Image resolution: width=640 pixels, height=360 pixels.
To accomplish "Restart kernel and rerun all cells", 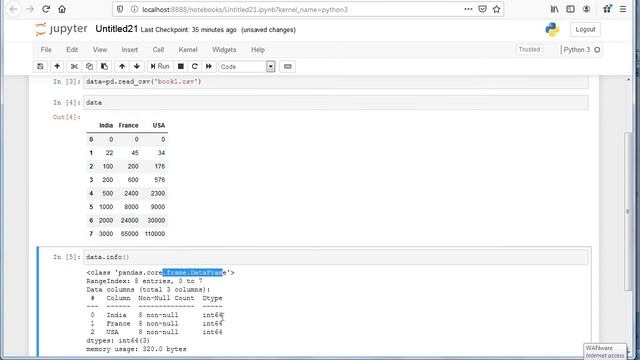I will (x=209, y=67).
